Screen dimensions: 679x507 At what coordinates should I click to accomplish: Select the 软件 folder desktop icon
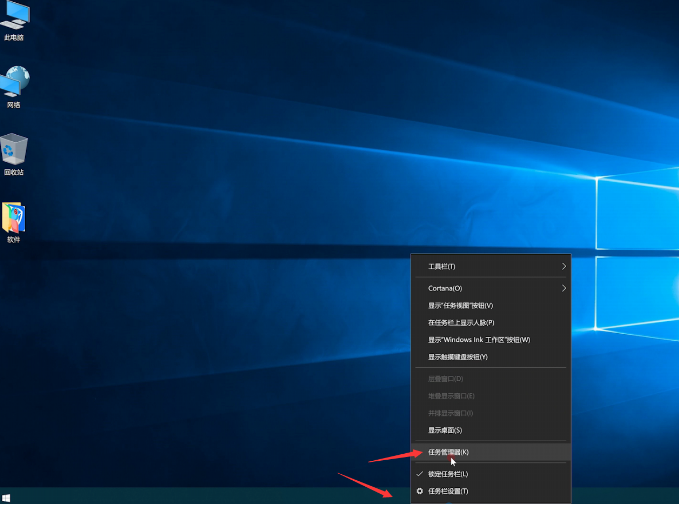14,220
